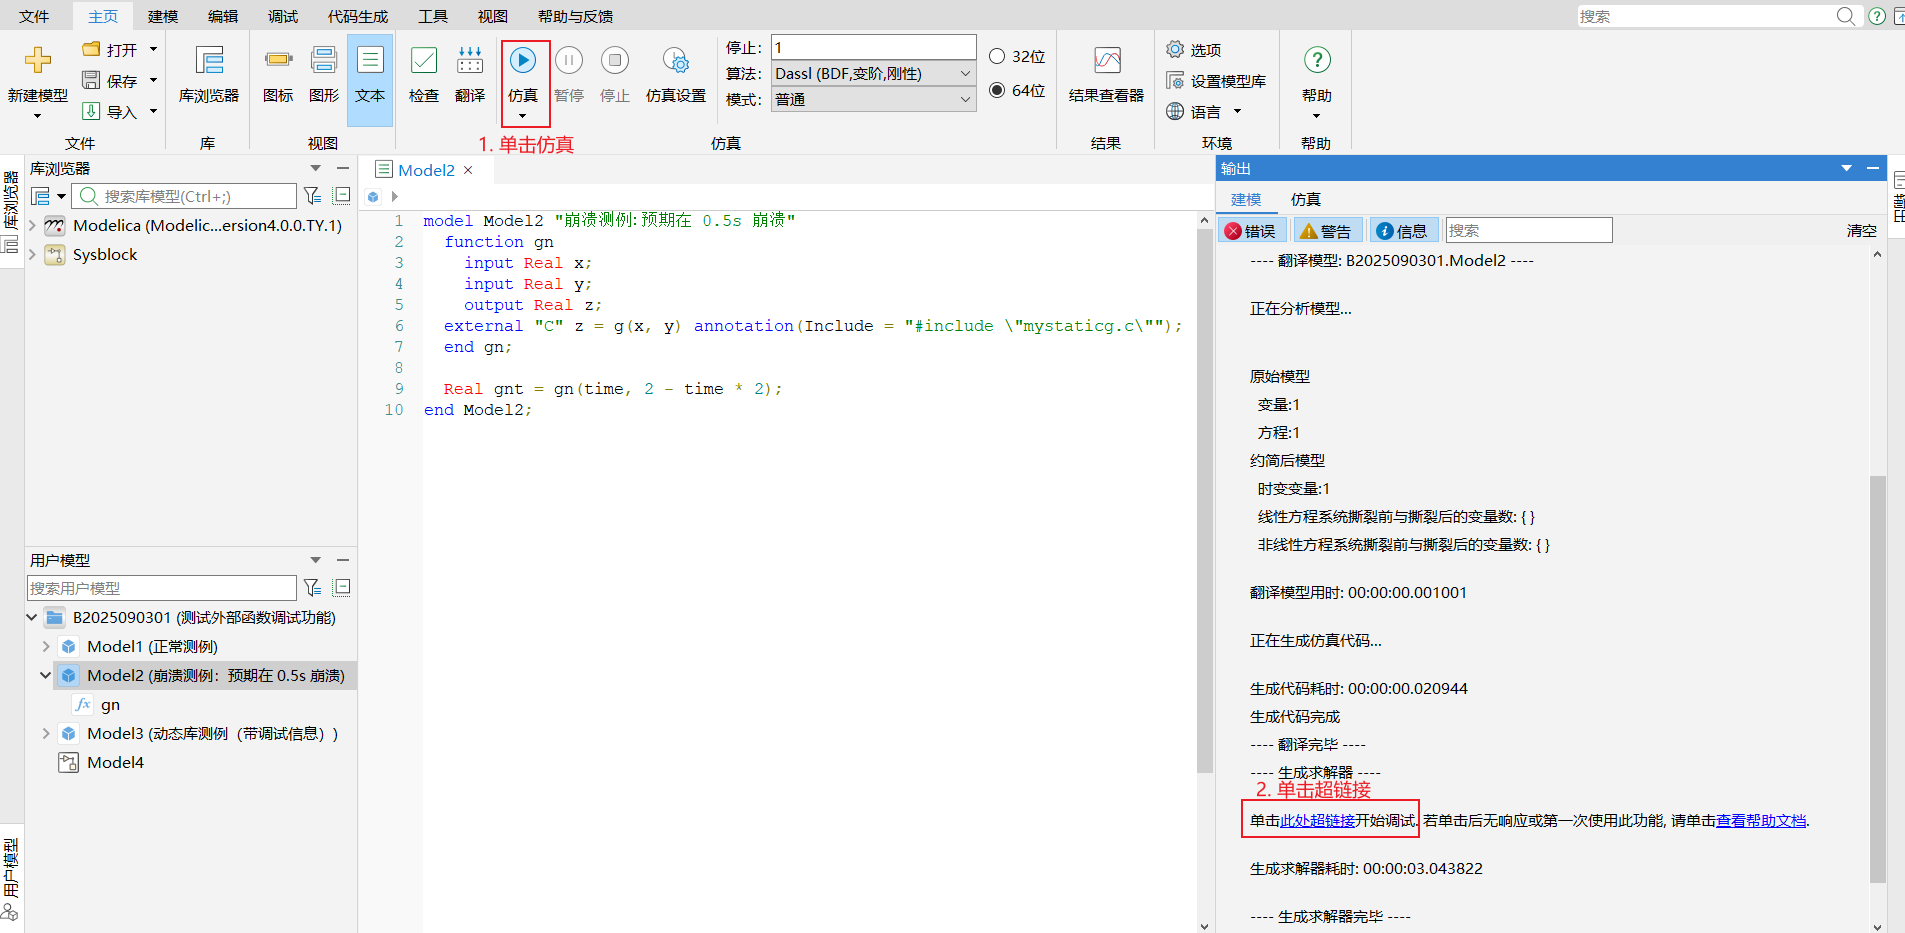Screen dimensions: 1905x933
Task: Click the 导入 import icon
Action: [91, 111]
